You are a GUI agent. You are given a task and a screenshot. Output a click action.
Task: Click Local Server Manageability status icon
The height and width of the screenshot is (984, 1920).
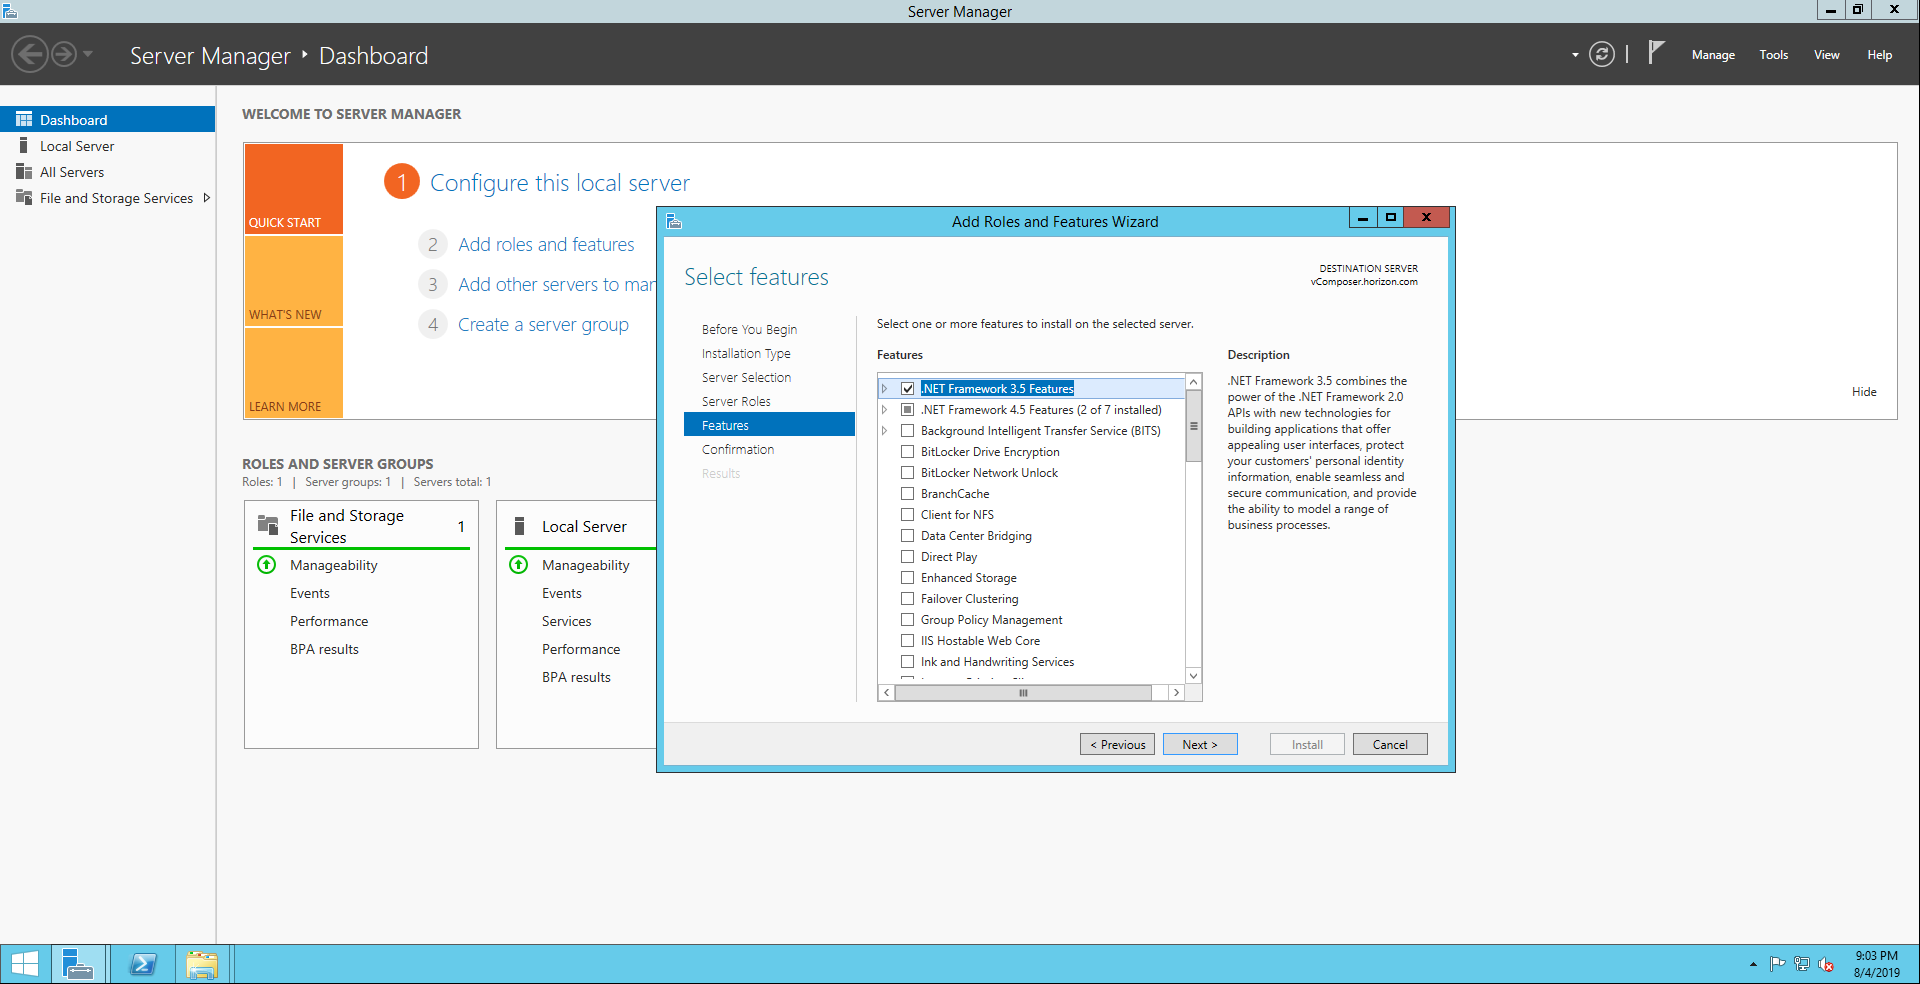(519, 565)
